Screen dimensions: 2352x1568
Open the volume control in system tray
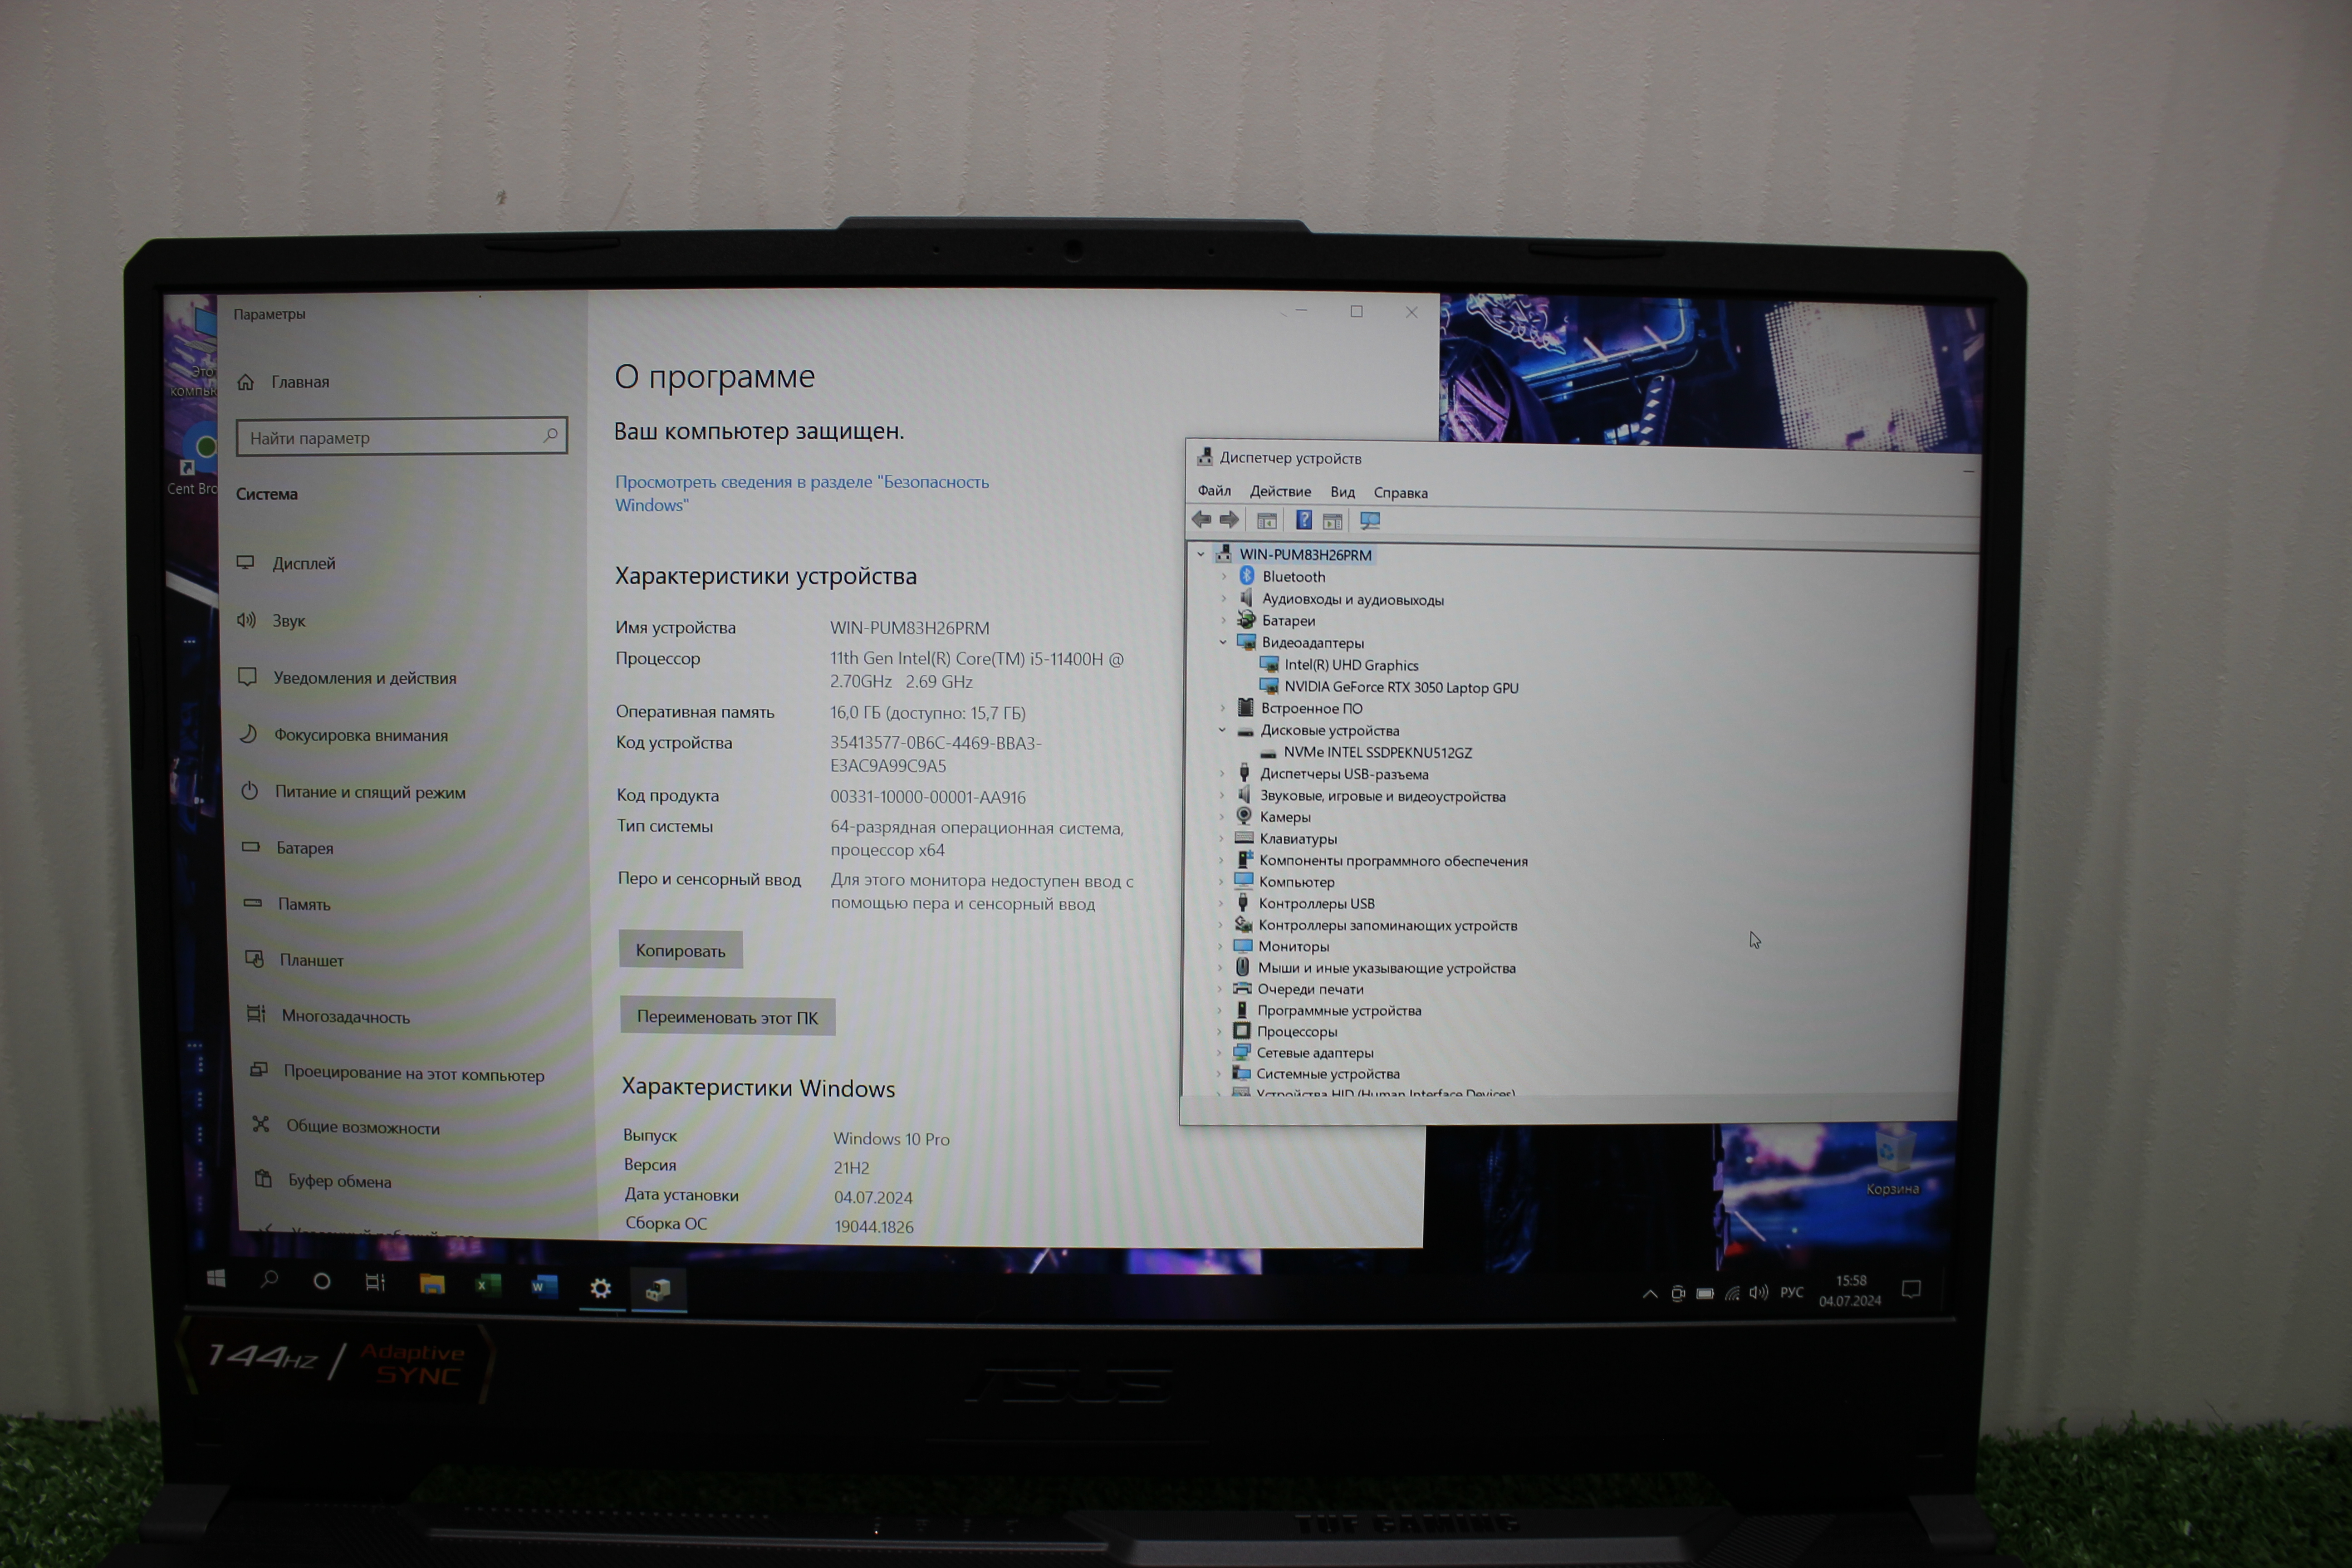[1758, 1292]
